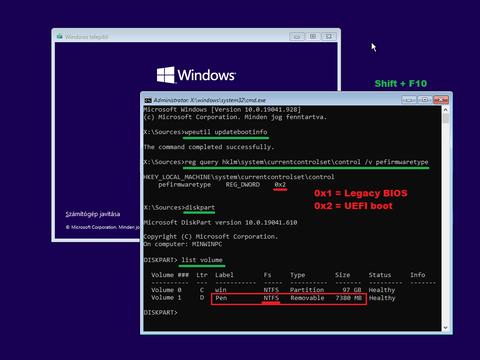Image resolution: width=480 pixels, height=360 pixels.
Task: Click the Számítógép javítása link
Action: (x=93, y=214)
